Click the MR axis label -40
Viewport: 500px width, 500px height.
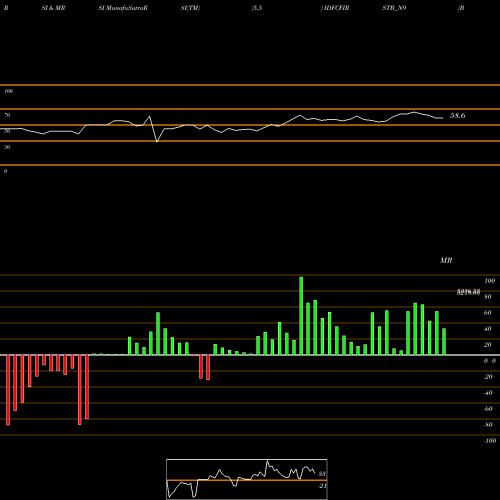tap(488, 393)
